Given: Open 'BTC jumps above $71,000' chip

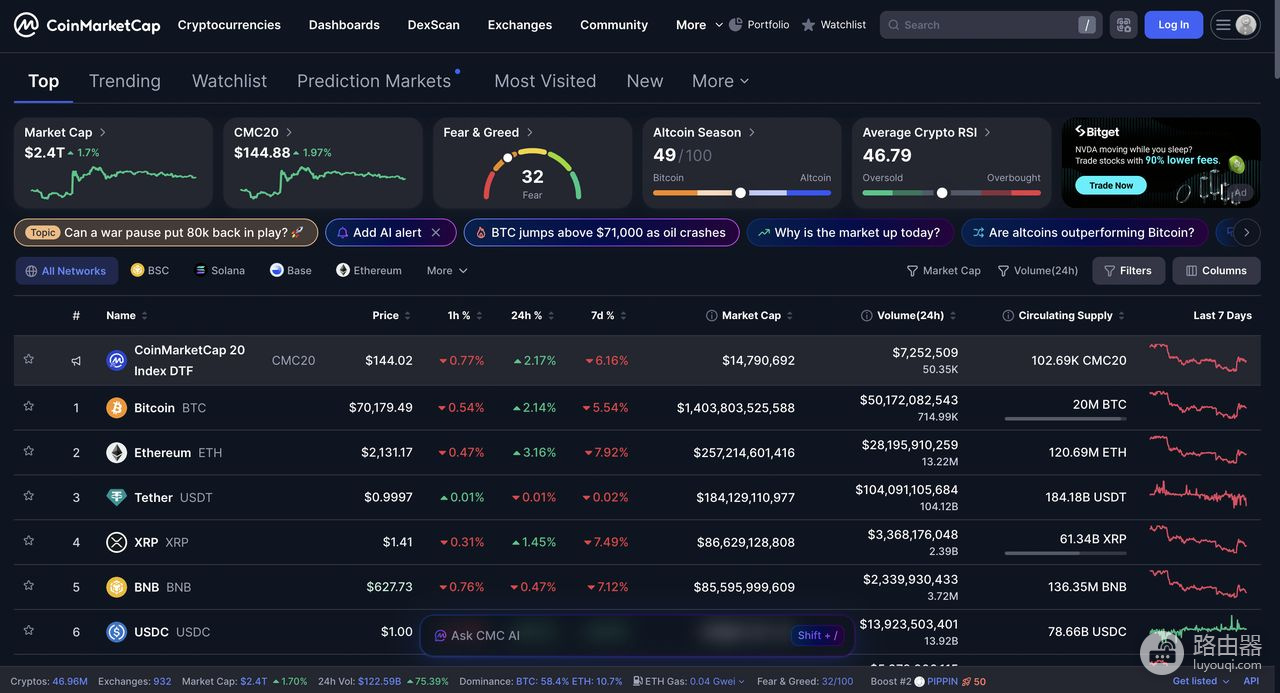Looking at the screenshot, I should [x=601, y=233].
